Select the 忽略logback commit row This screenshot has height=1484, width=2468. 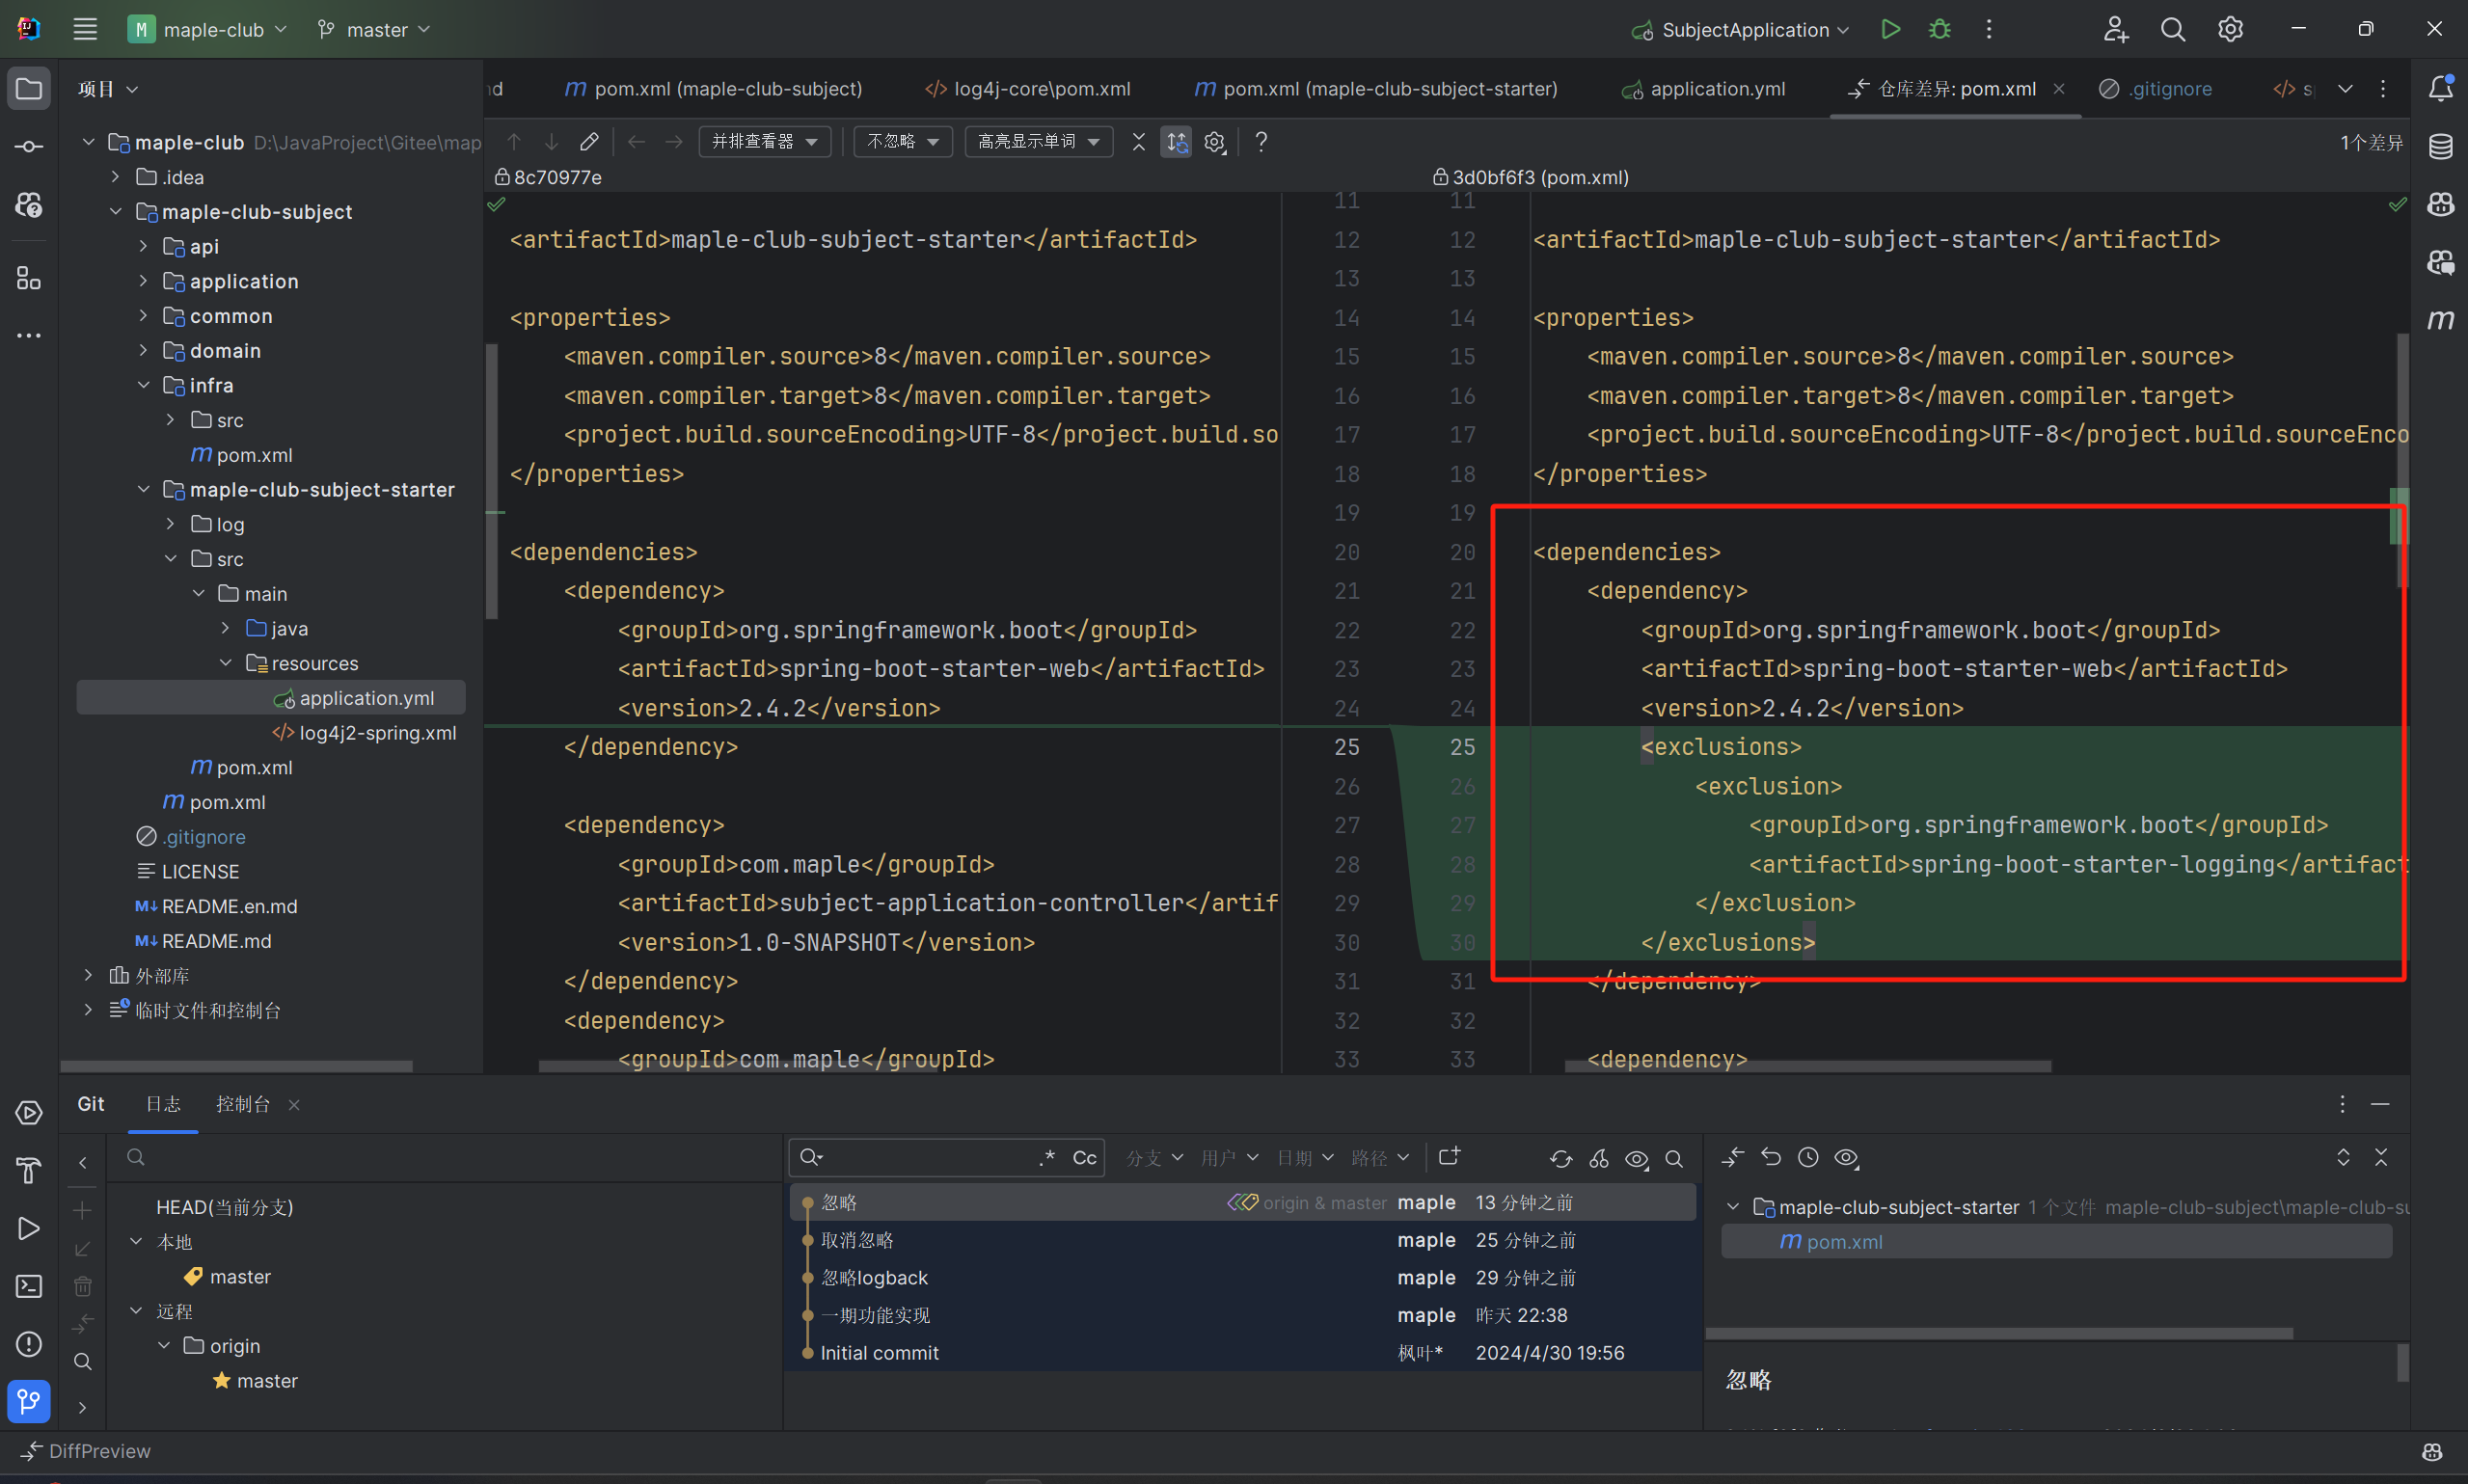pos(1242,1278)
